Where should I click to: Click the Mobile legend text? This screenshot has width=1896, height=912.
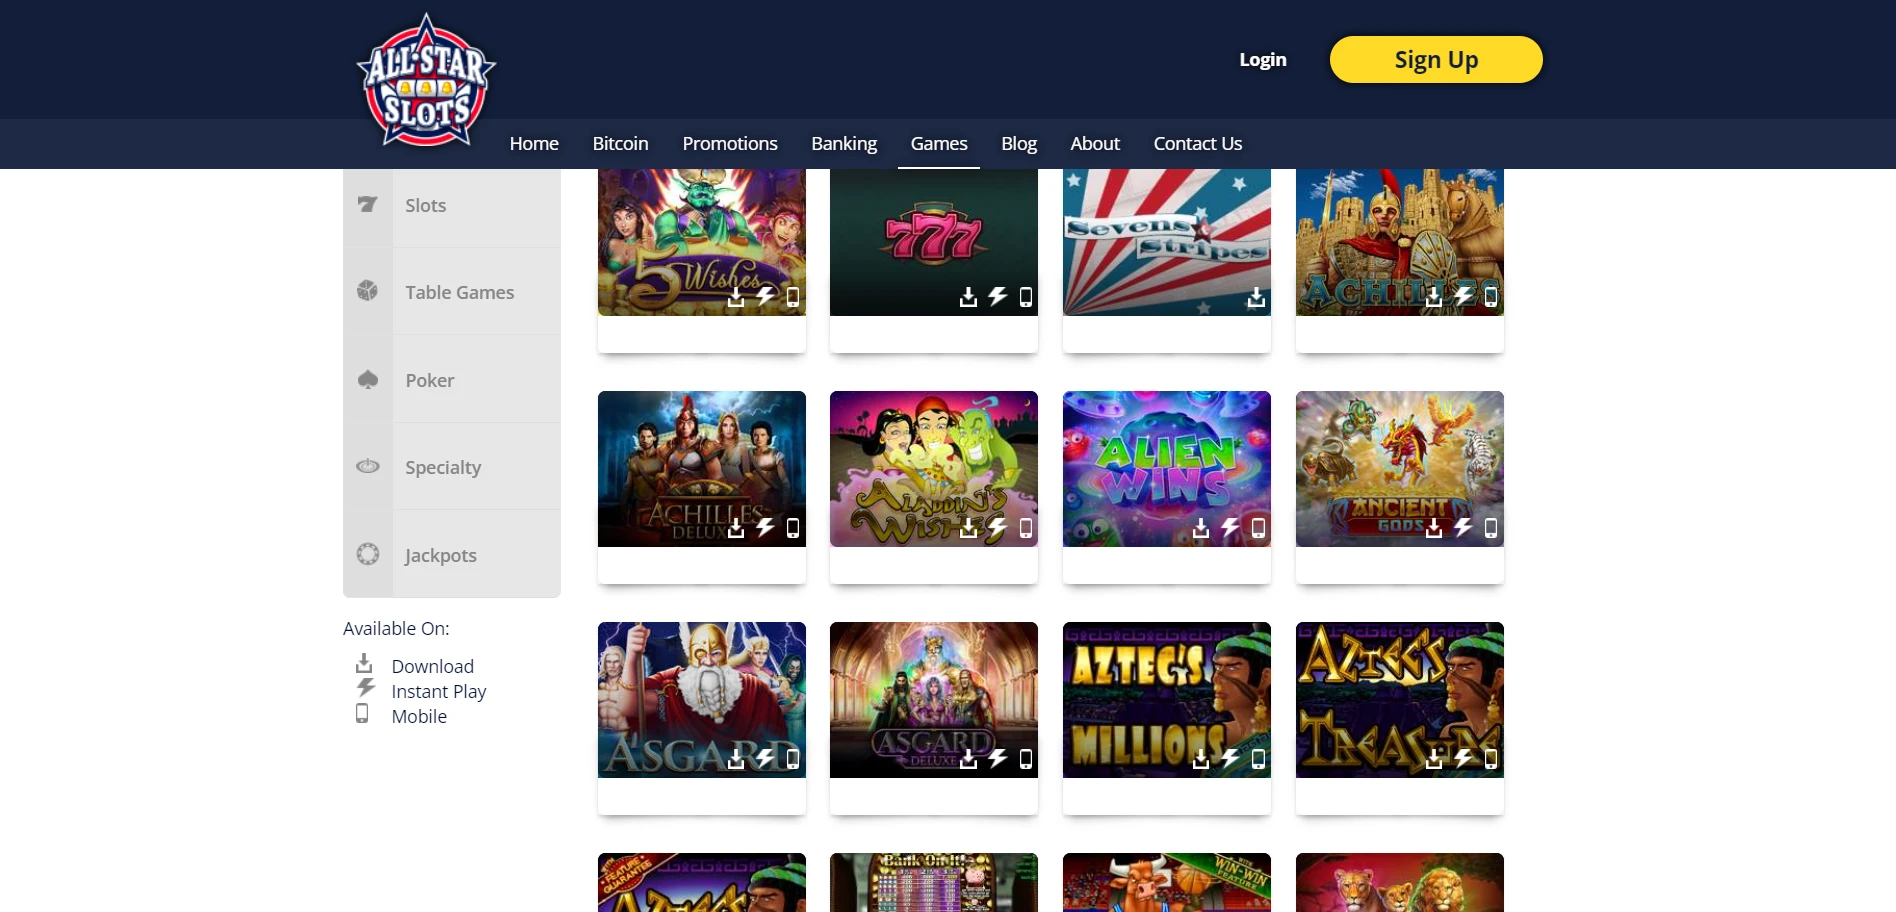419,716
